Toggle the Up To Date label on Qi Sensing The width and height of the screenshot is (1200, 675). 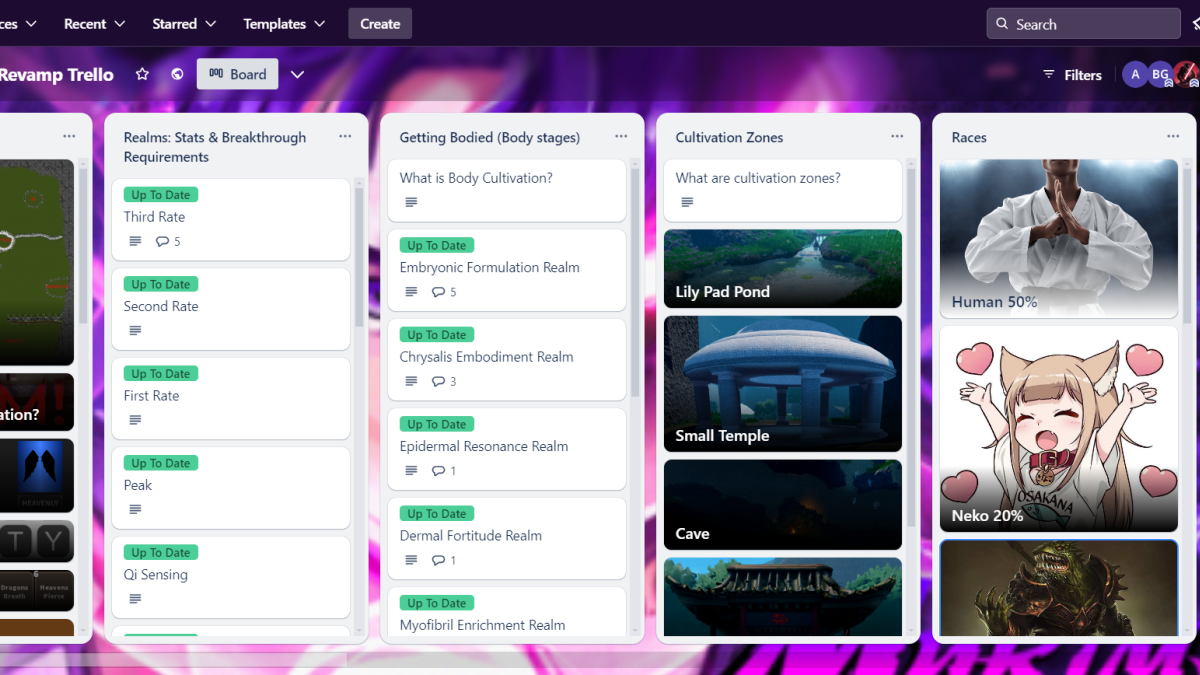click(160, 552)
